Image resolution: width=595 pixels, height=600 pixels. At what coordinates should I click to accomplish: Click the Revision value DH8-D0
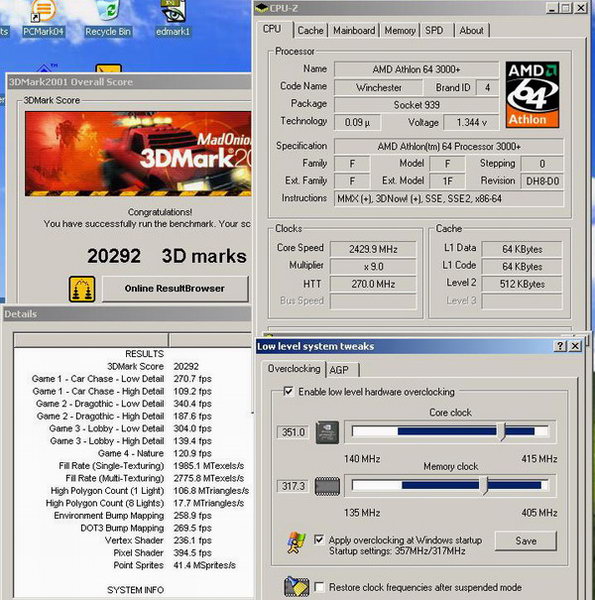point(542,181)
